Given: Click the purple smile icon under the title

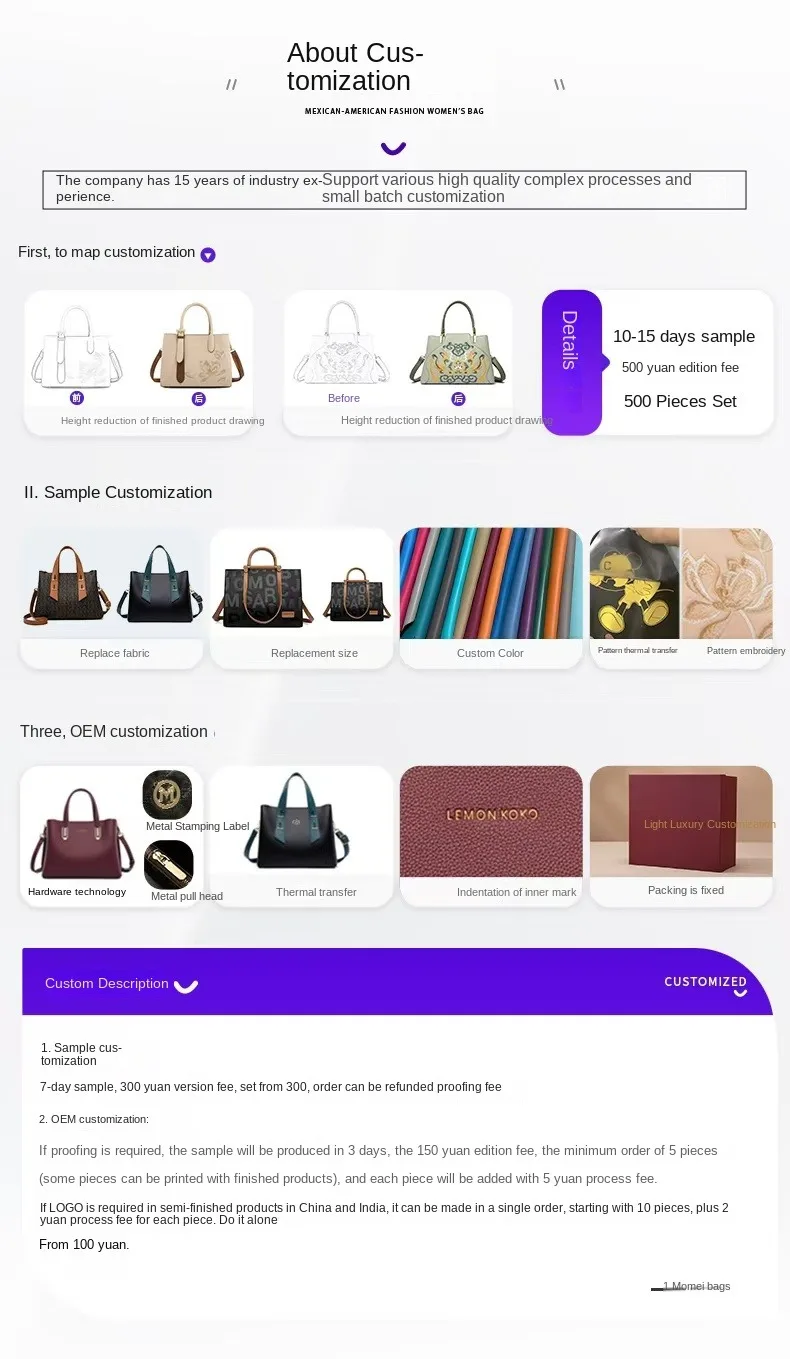Looking at the screenshot, I should click(393, 148).
